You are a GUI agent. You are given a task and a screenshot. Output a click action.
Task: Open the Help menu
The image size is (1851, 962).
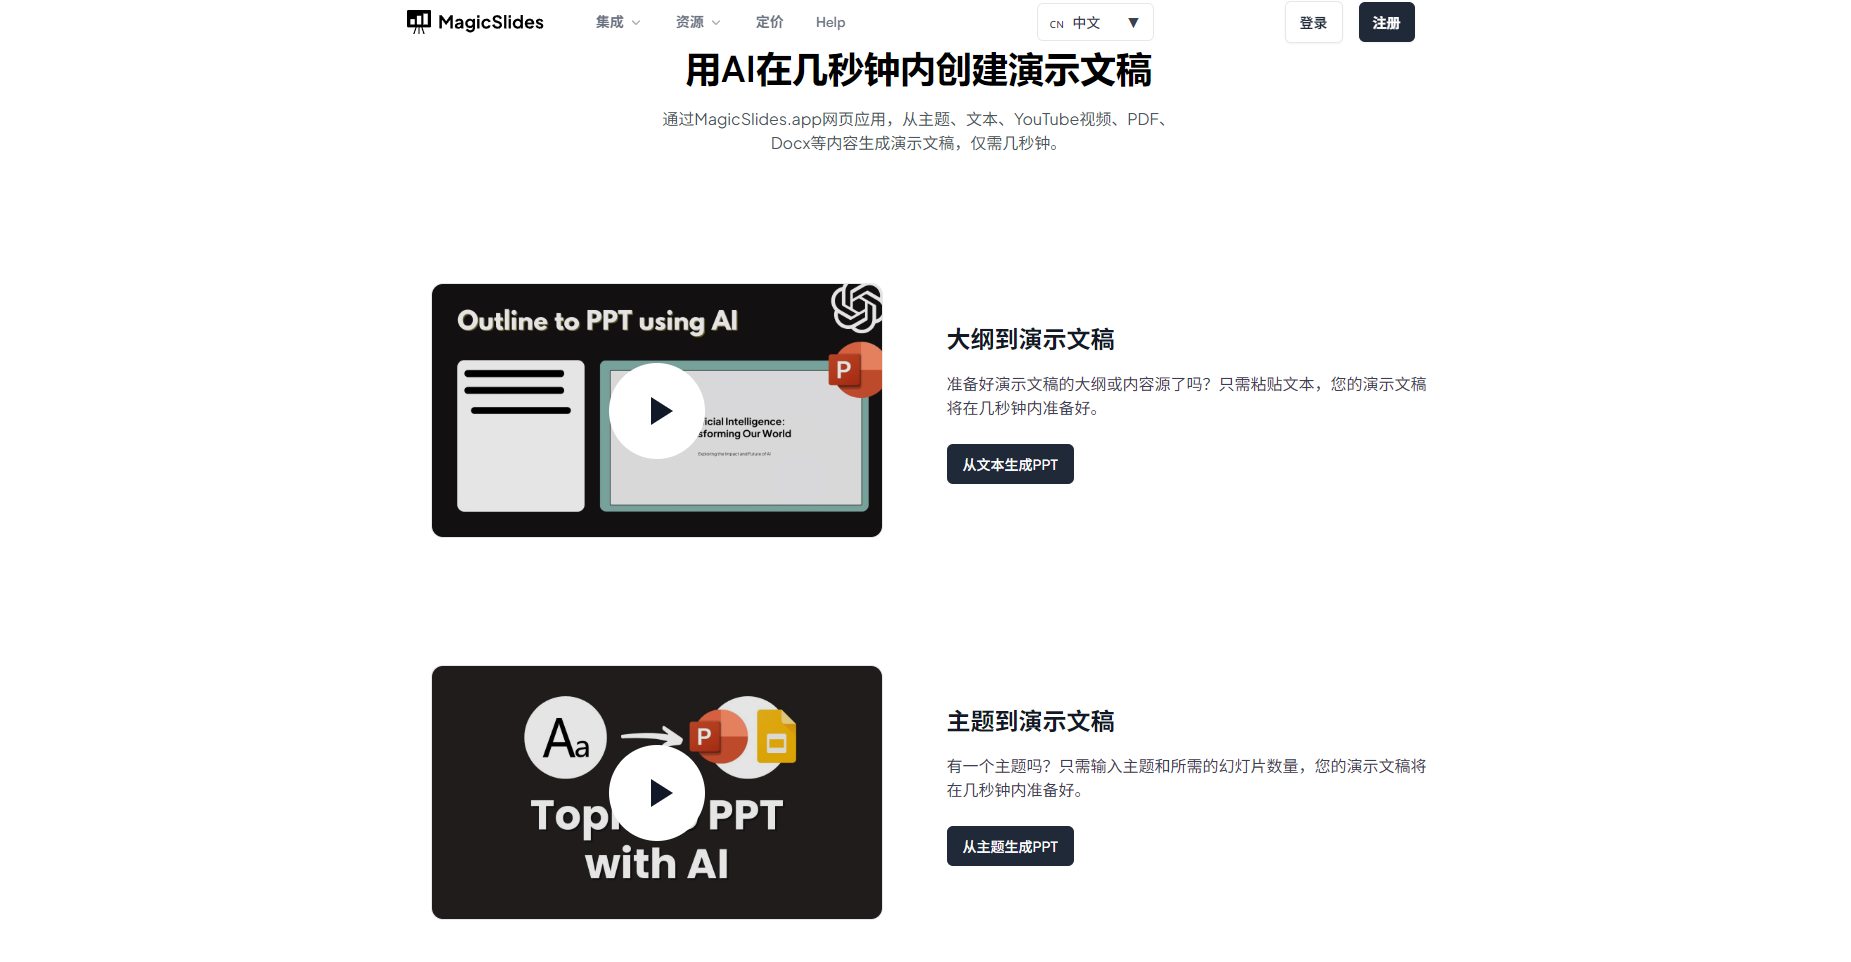coord(830,21)
